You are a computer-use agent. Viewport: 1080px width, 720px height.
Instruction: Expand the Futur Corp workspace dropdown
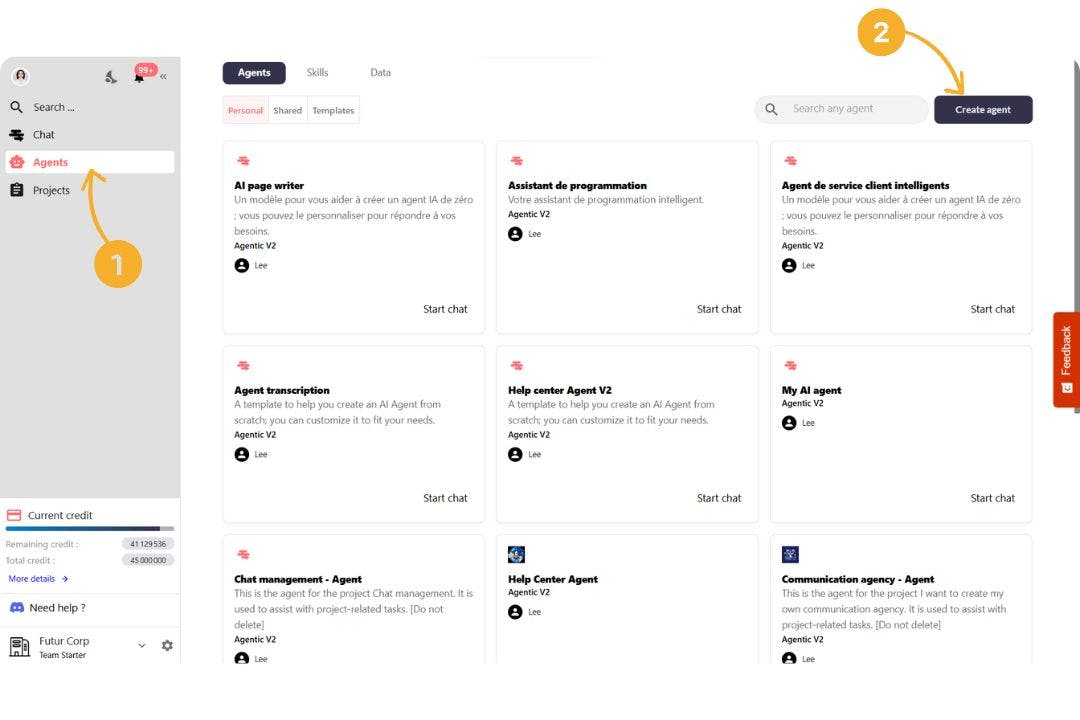[142, 646]
